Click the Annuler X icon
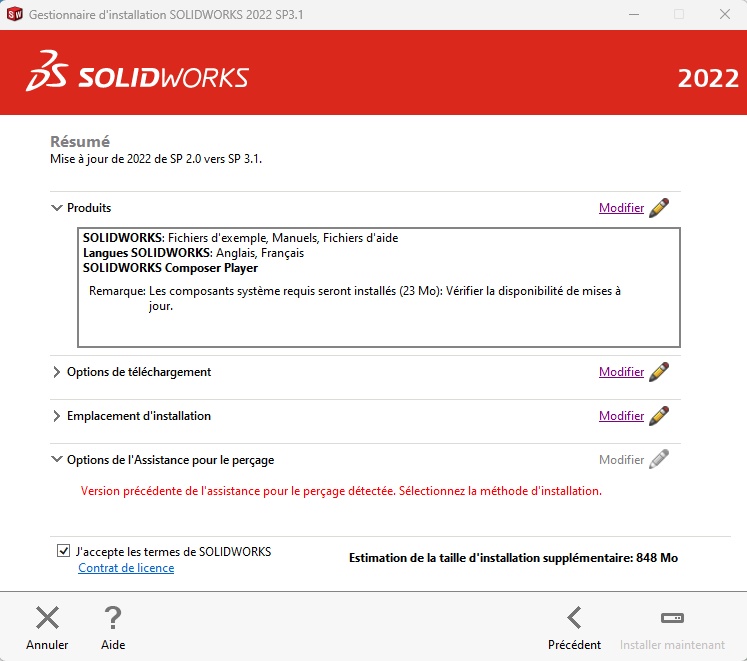 pyautogui.click(x=47, y=618)
